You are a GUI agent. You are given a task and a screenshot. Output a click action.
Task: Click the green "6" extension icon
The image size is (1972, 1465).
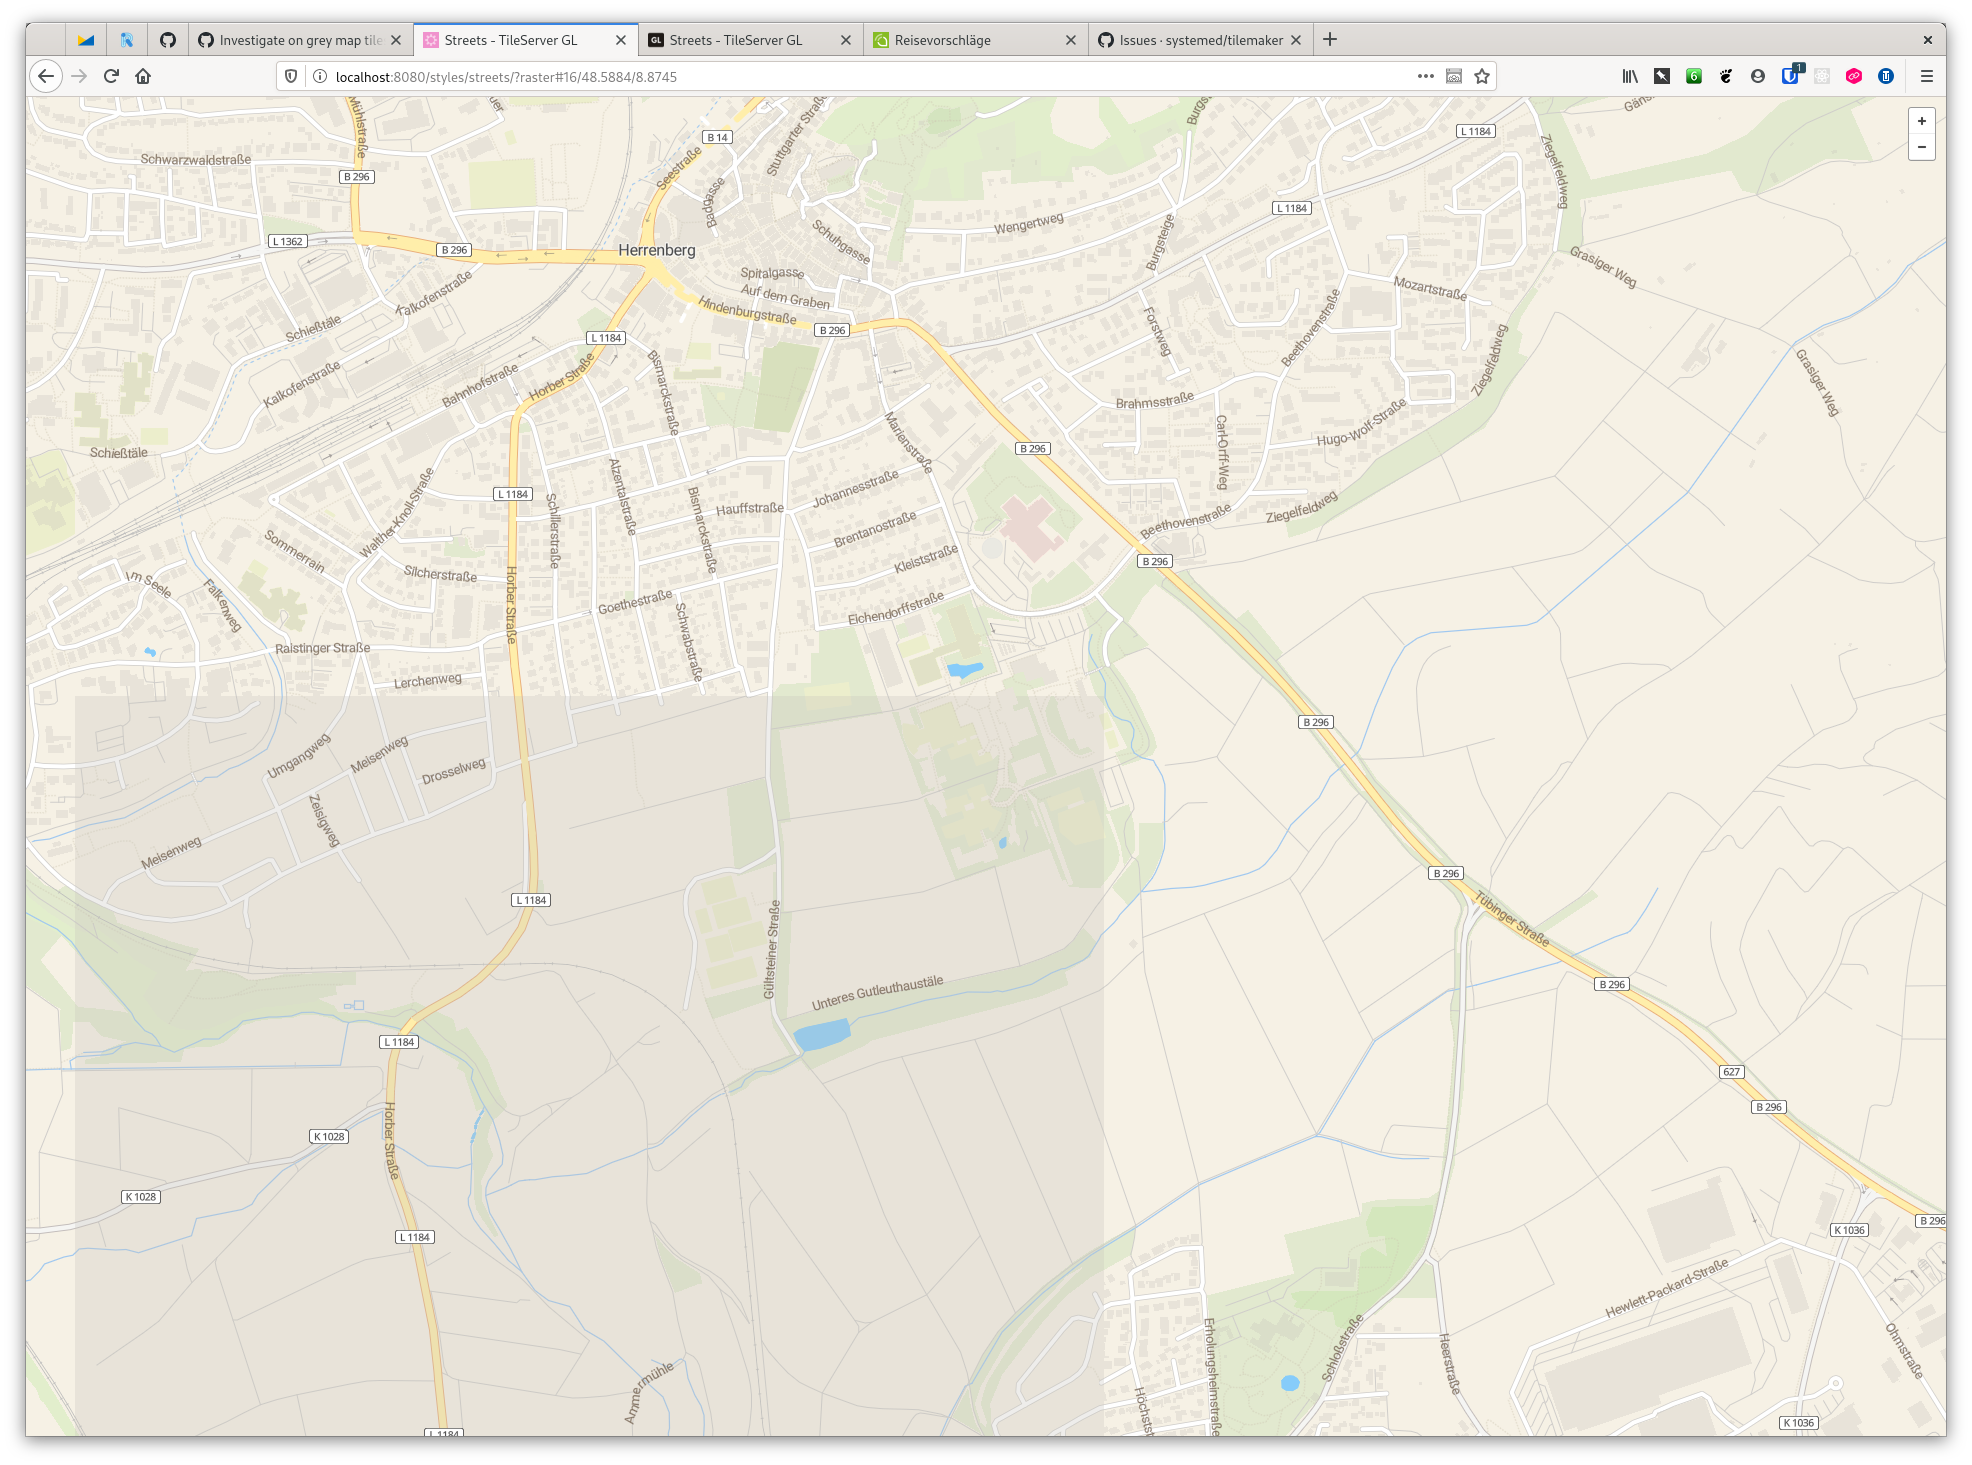coord(1695,75)
